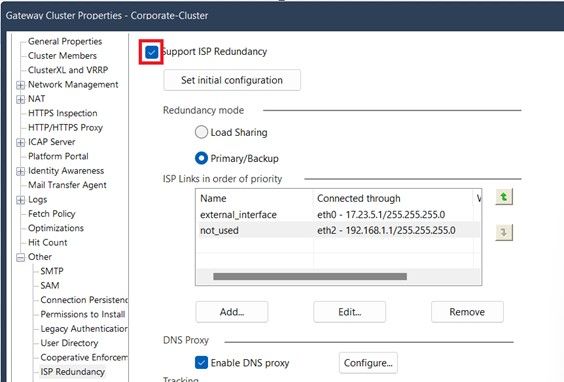This screenshot has height=382, width=564.
Task: Click Edit... for ISP link
Action: [350, 312]
